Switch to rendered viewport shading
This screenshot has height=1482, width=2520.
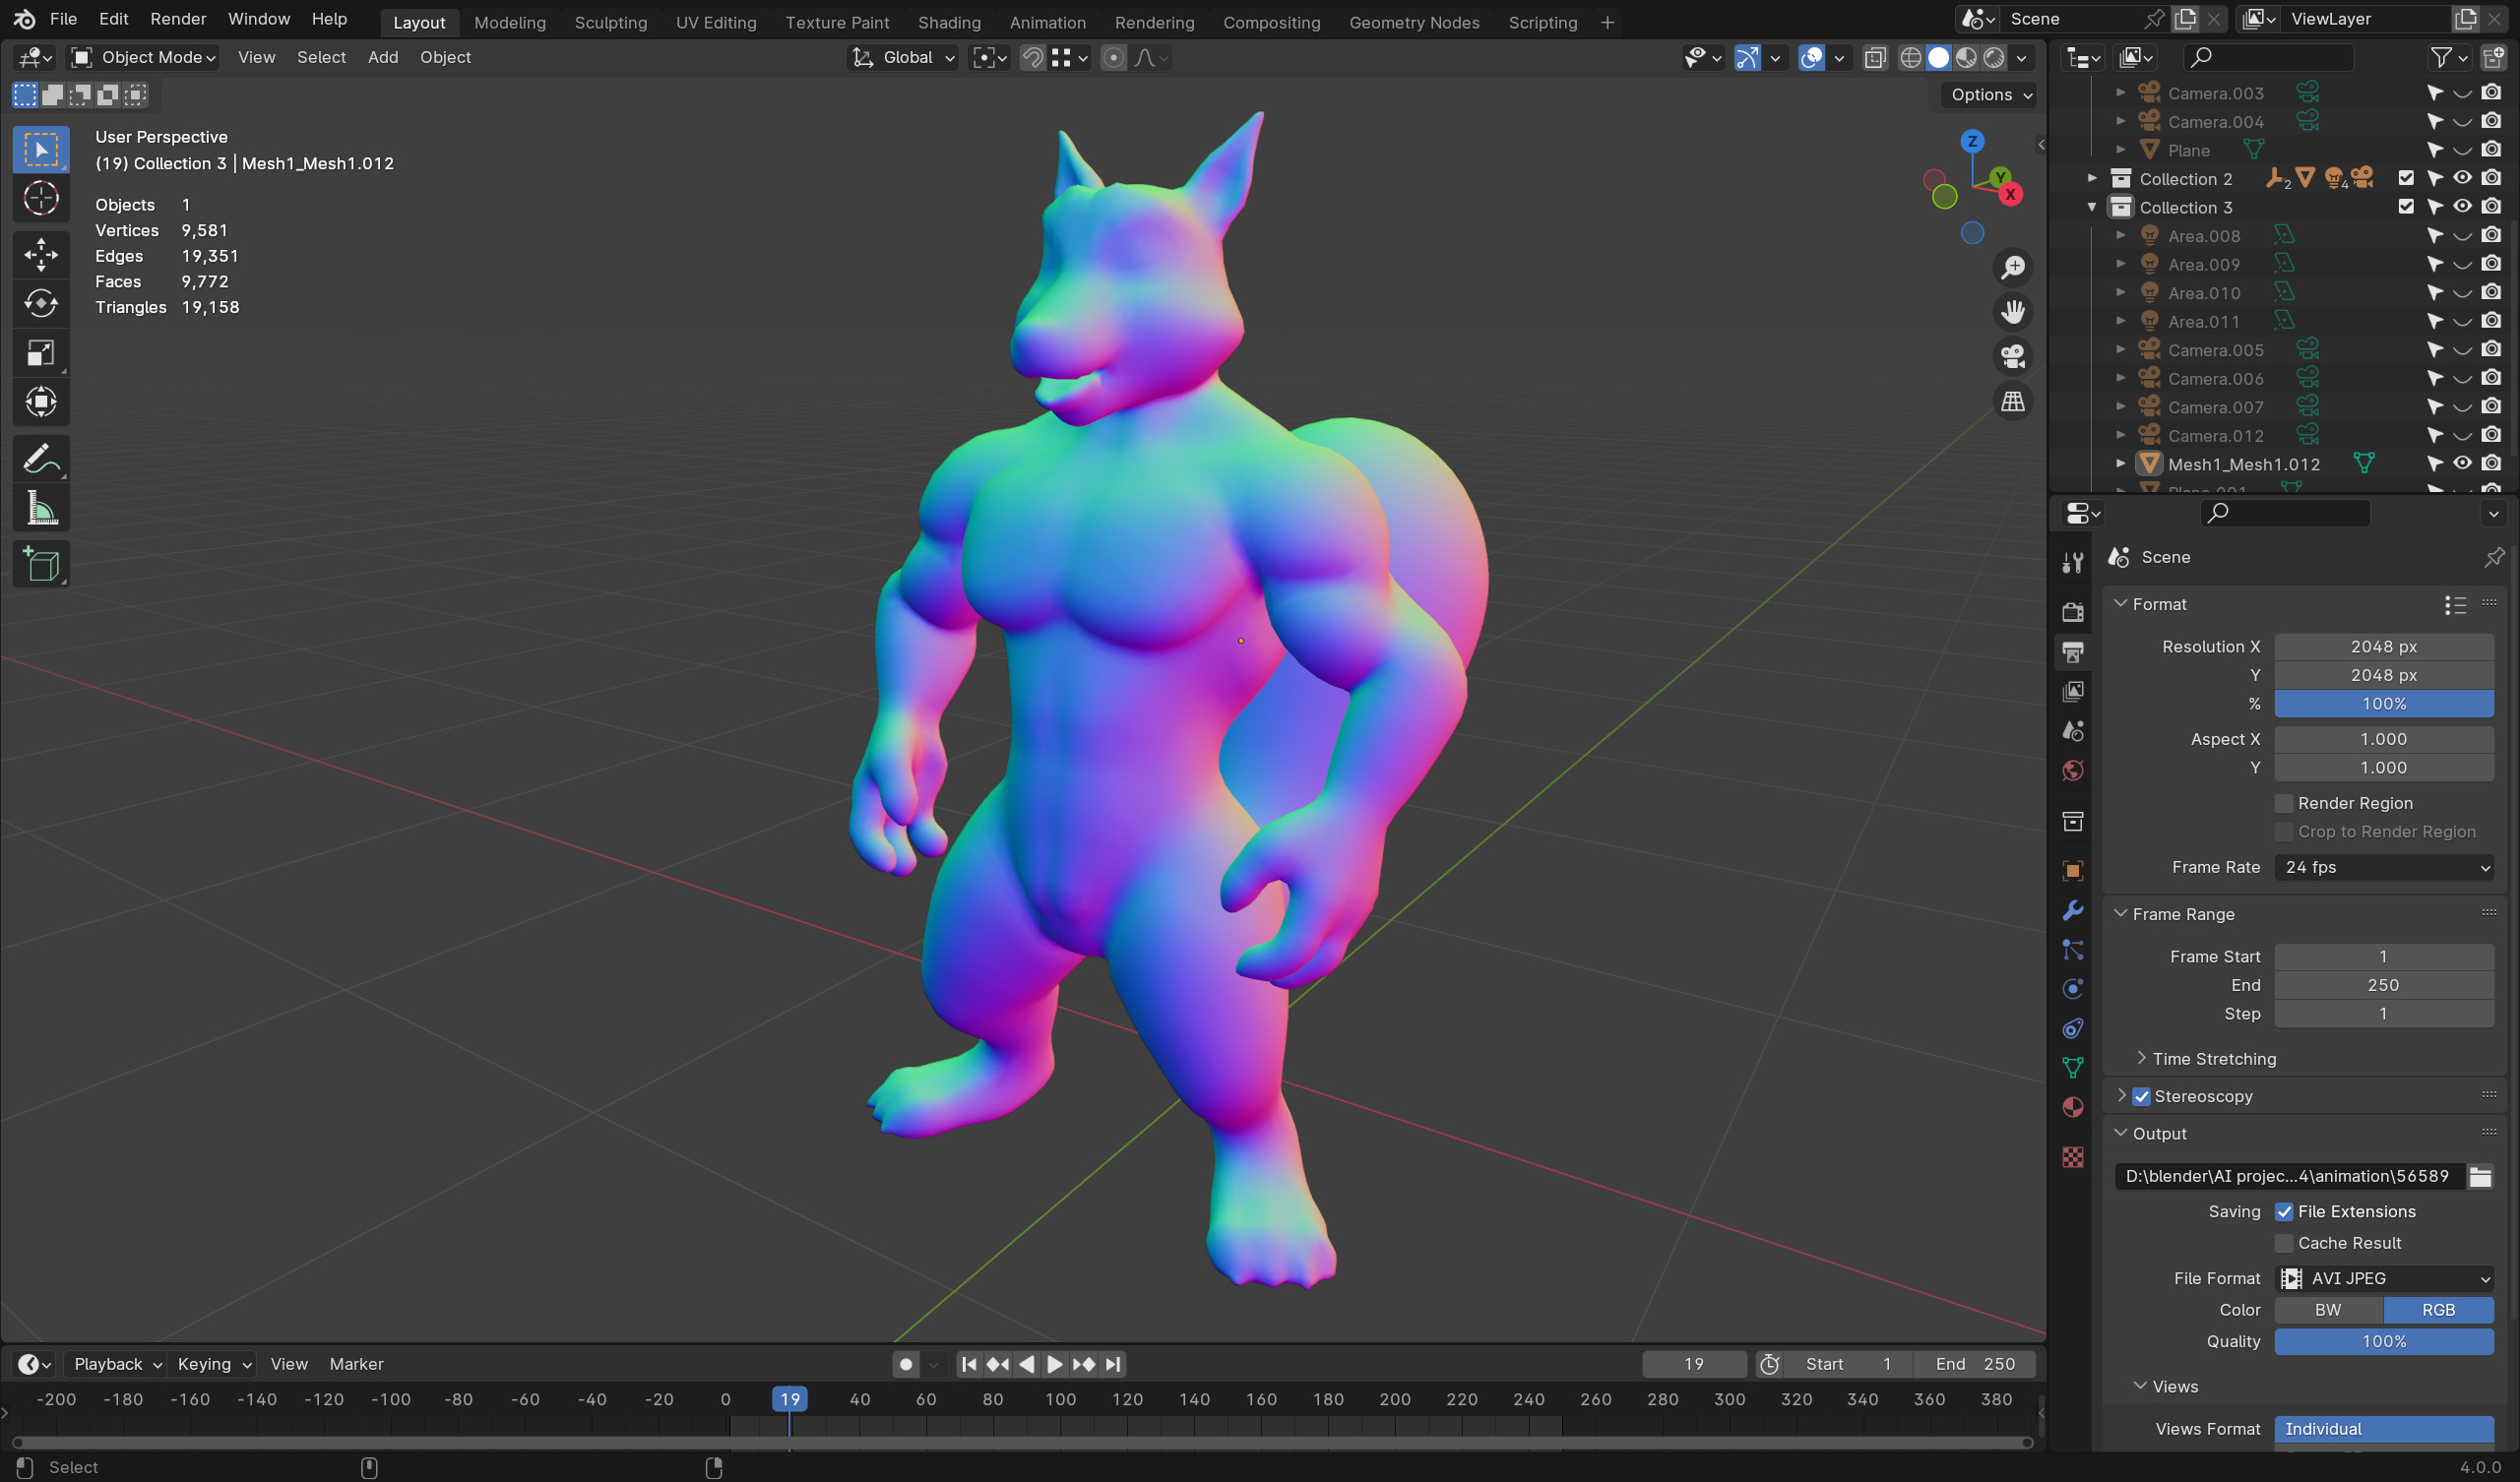[x=1994, y=58]
